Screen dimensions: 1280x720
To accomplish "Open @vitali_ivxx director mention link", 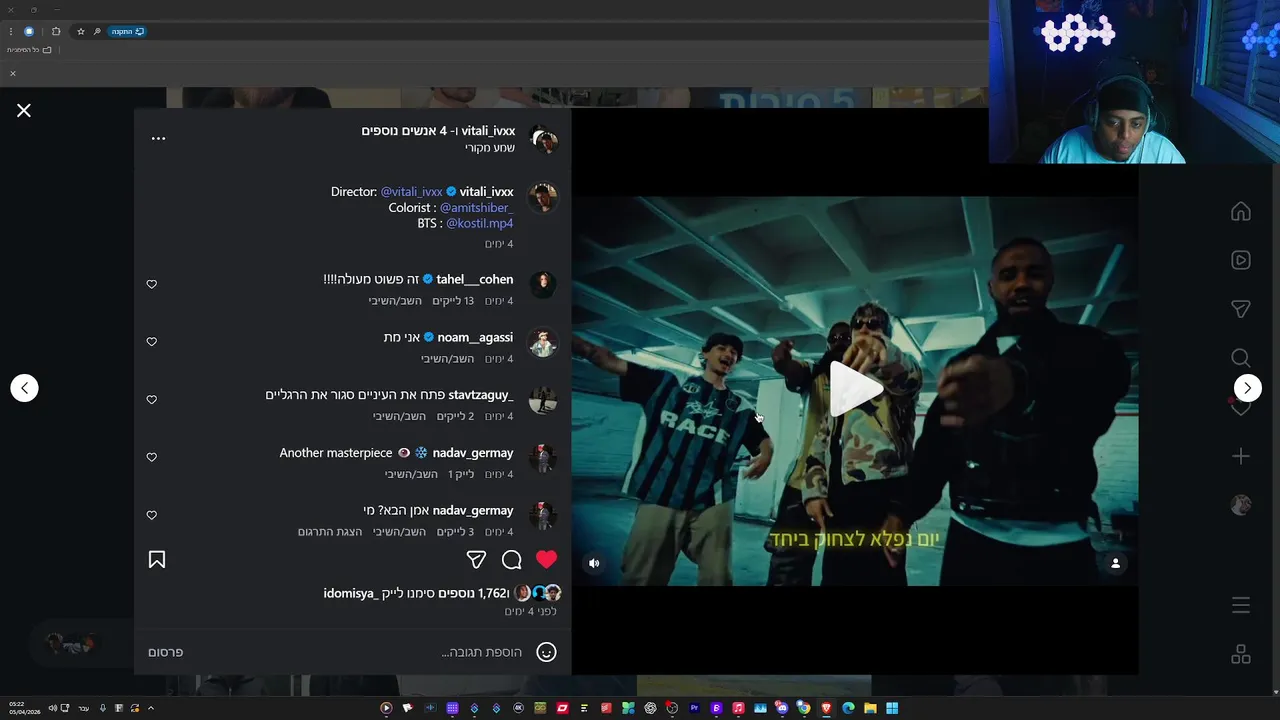I will pyautogui.click(x=411, y=192).
